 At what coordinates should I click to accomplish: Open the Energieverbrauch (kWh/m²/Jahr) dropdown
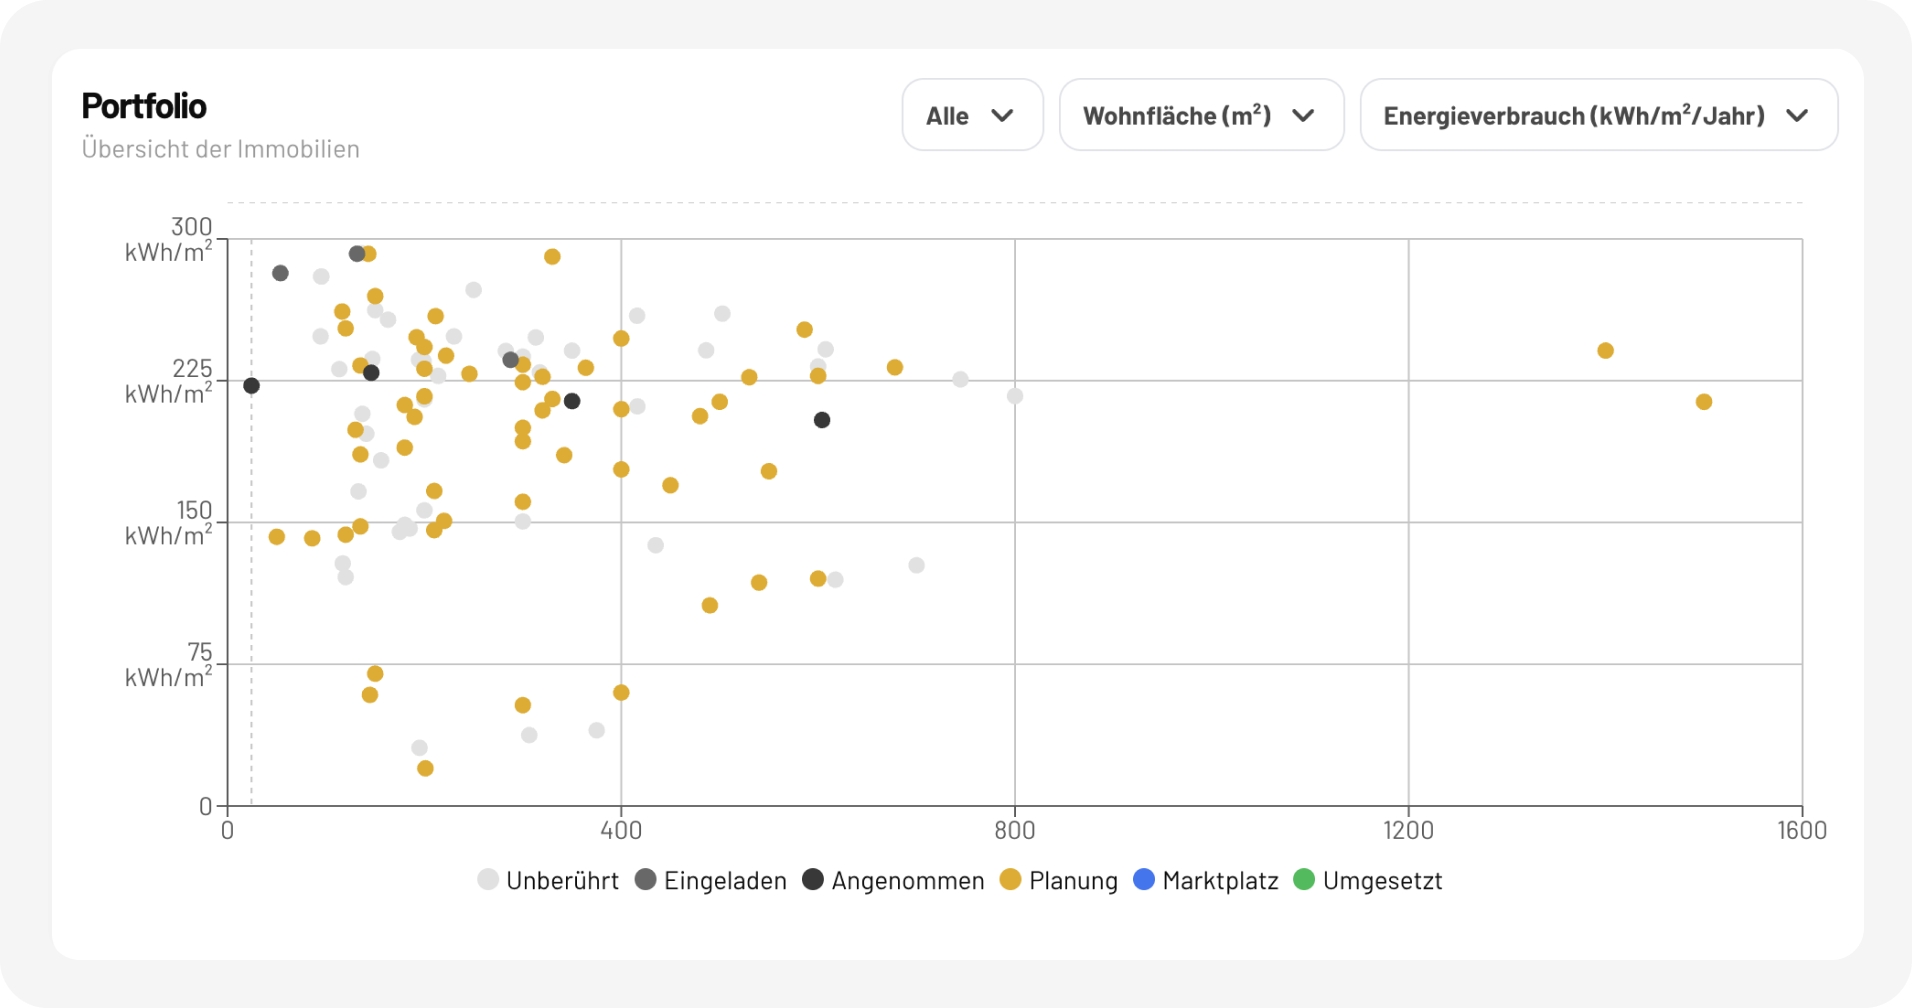(1597, 116)
